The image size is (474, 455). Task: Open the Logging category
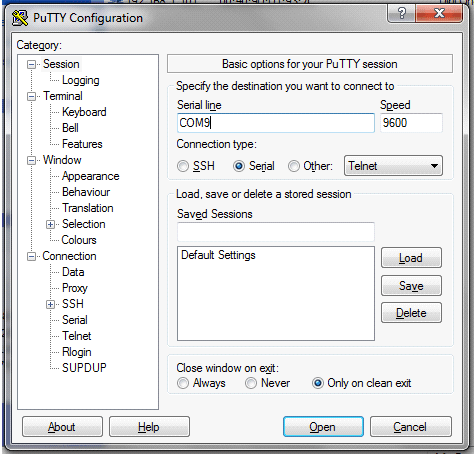(81, 80)
